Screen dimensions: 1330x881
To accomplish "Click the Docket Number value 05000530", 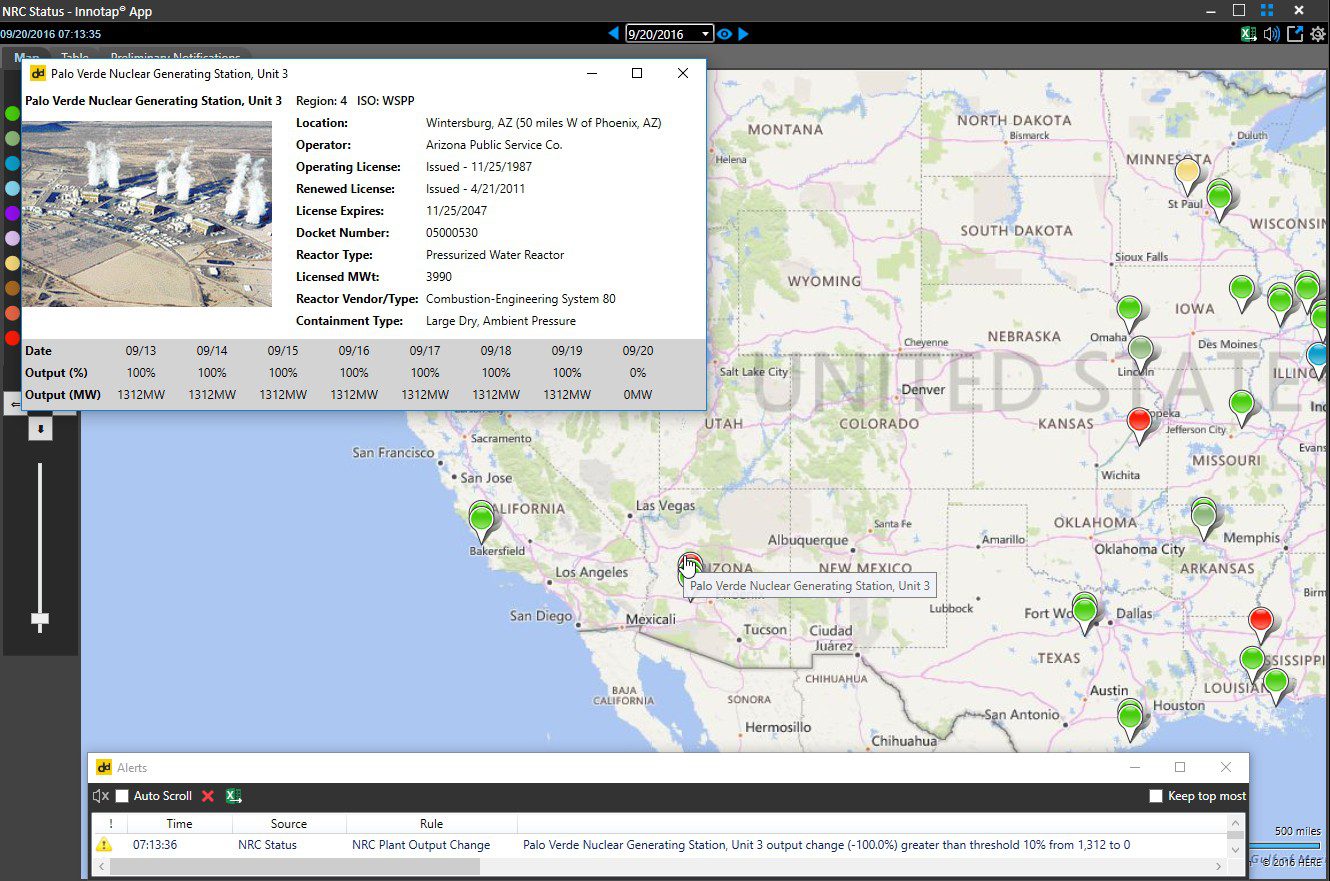I will (x=452, y=233).
